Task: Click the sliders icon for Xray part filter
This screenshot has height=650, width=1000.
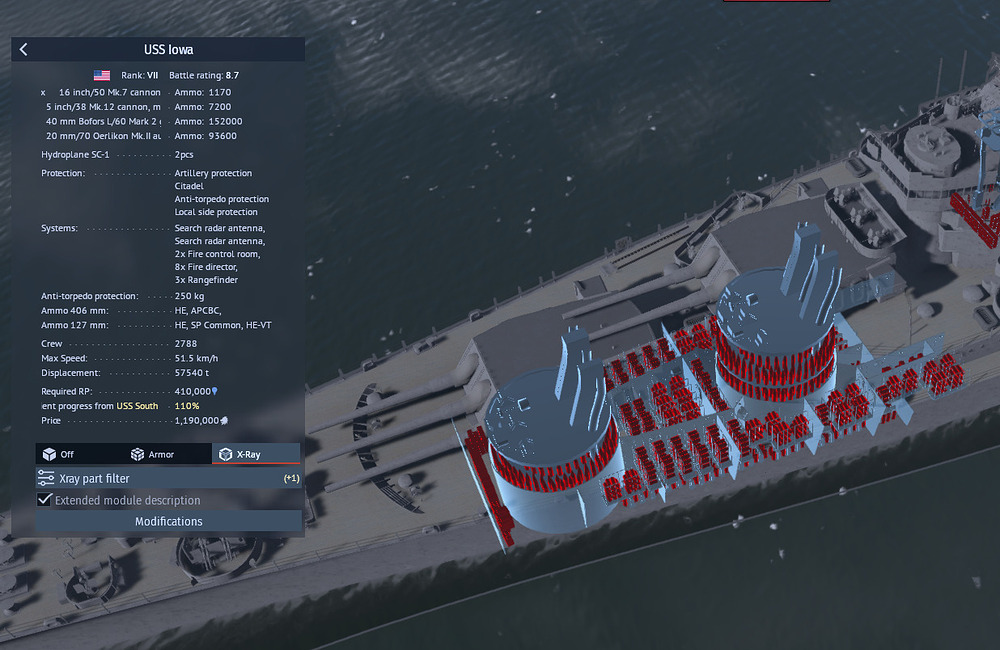Action: tap(46, 479)
